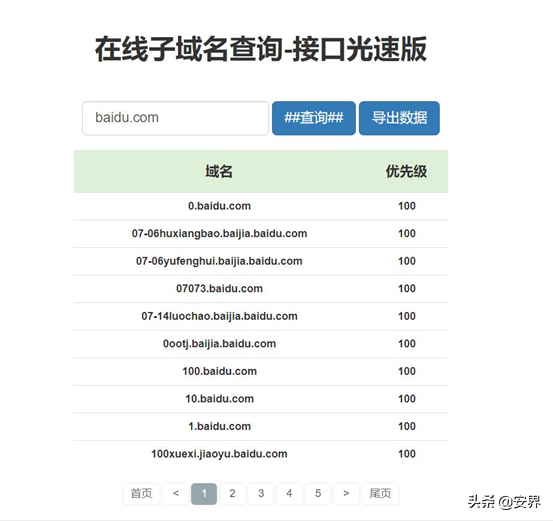
Task: Select the 1.baidu.com domain cell
Action: (219, 426)
